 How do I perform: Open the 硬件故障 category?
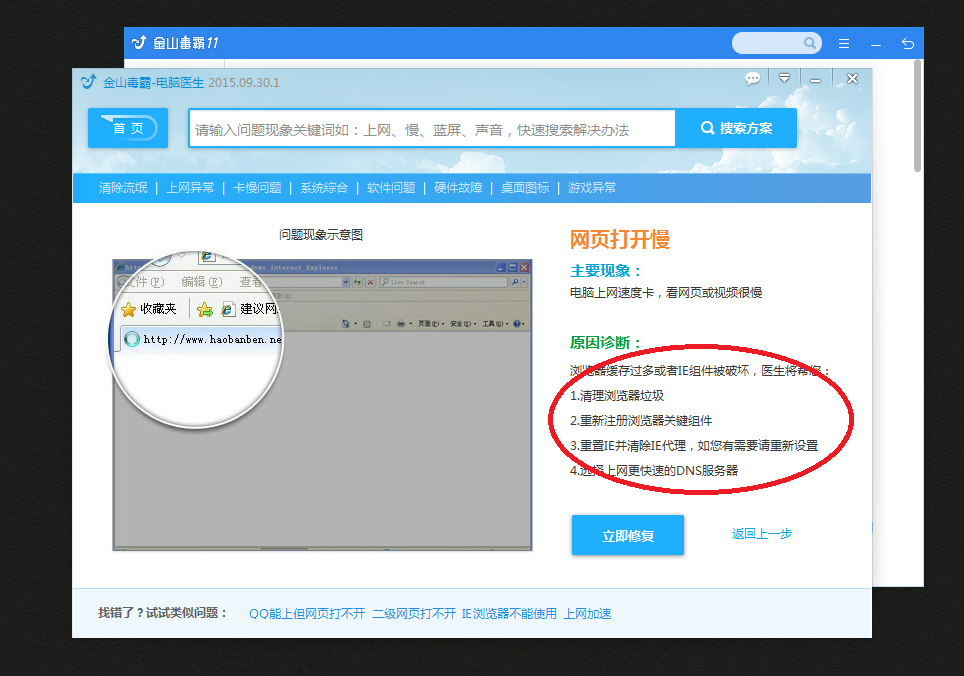click(x=458, y=188)
